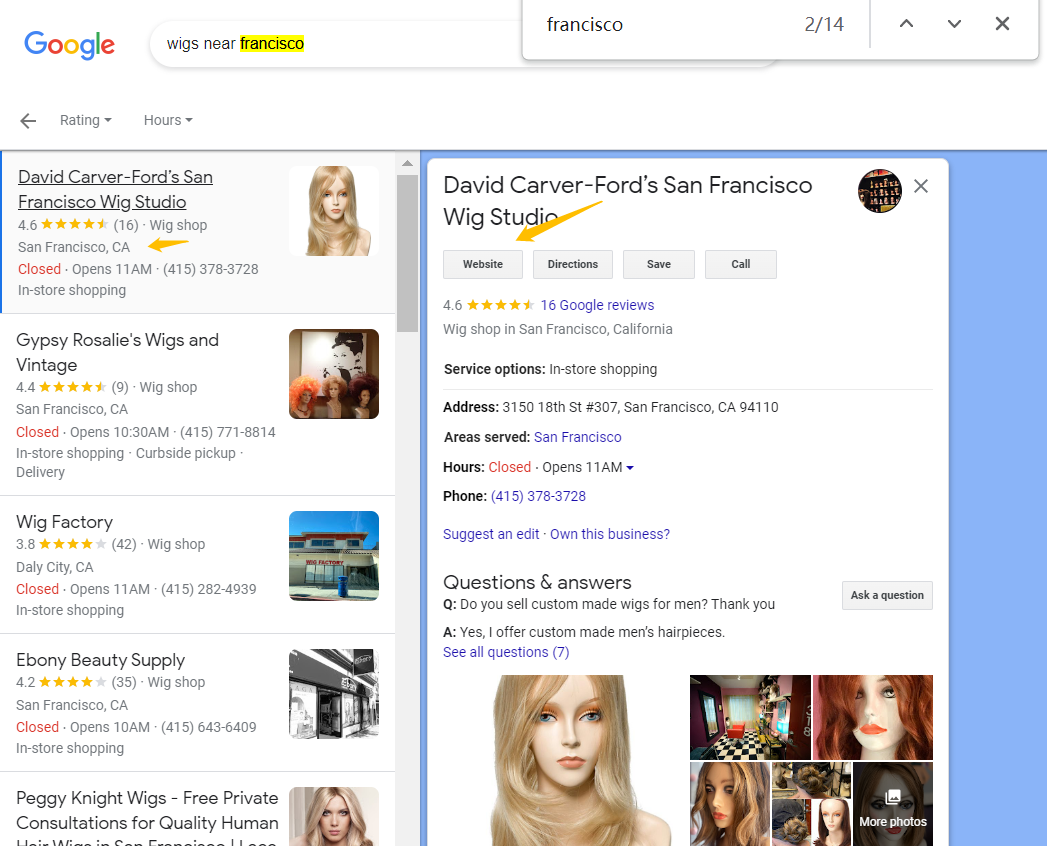
Task: Click Wig Factory phone (415) 282-4939
Action: point(208,589)
